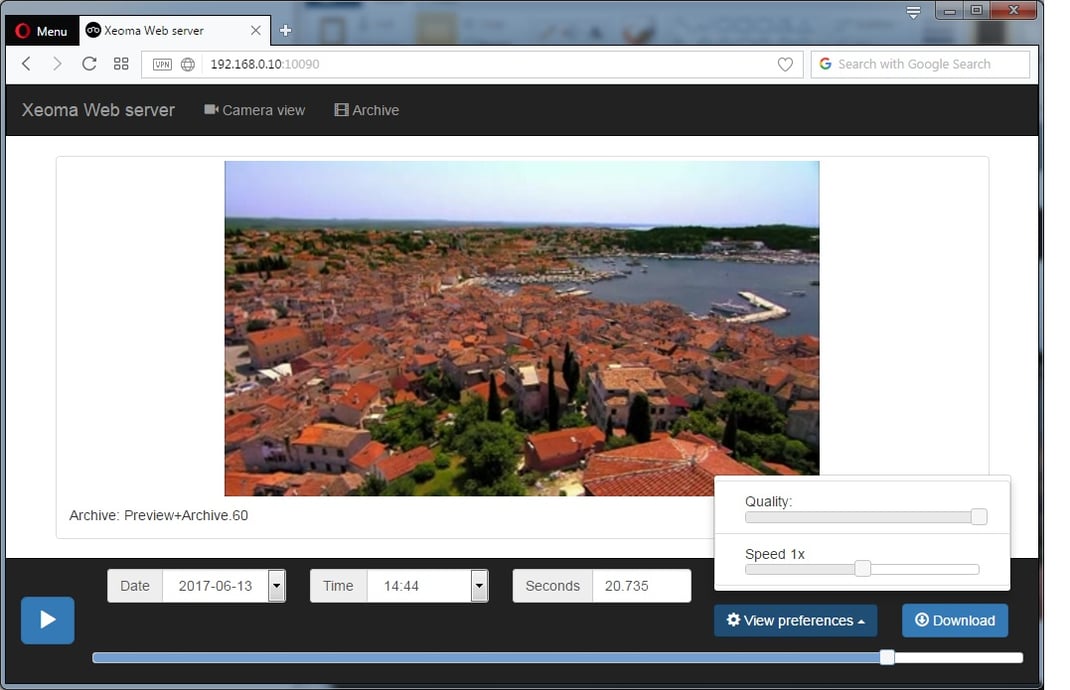This screenshot has width=1070, height=690.
Task: Open Speed Dial start page
Action: [x=121, y=64]
